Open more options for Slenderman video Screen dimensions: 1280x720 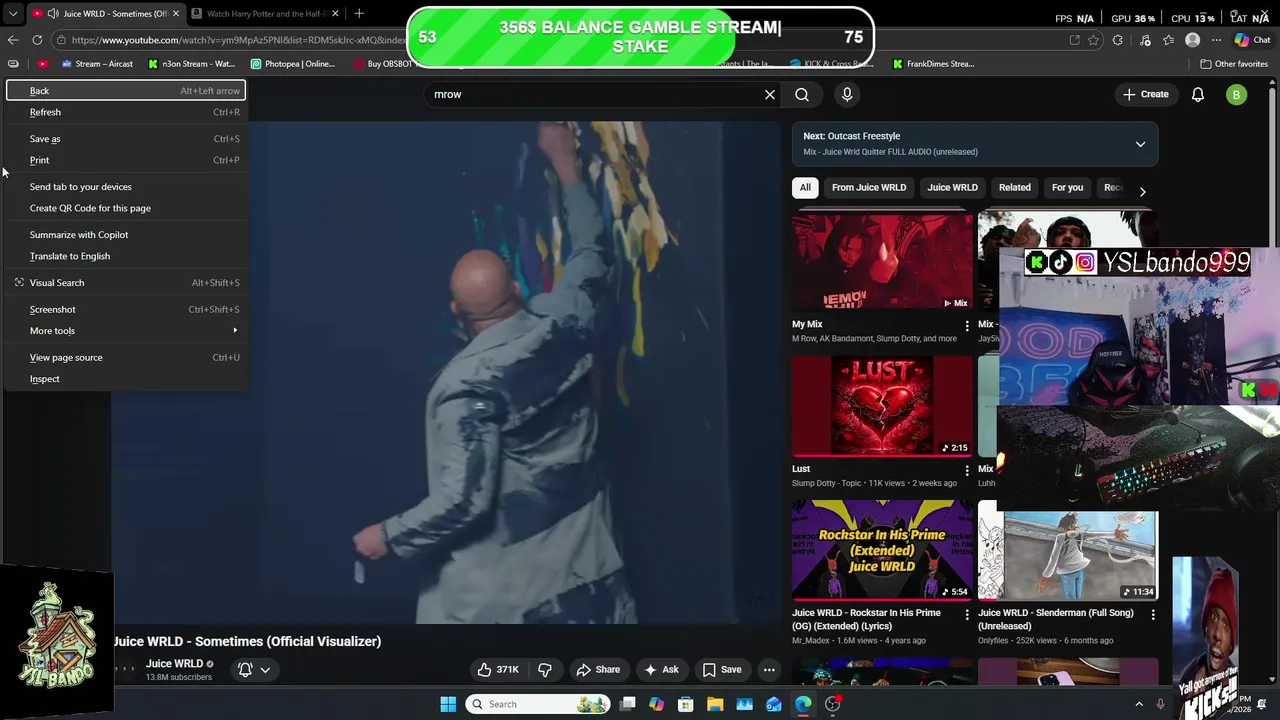(x=1153, y=614)
